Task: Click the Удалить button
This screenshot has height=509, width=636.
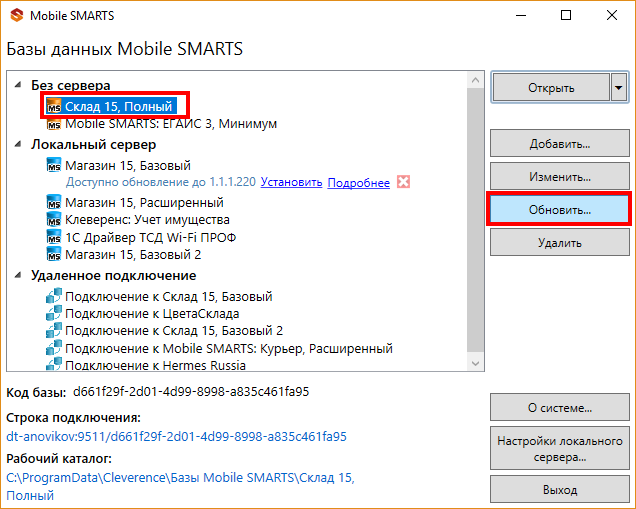Action: tap(560, 243)
